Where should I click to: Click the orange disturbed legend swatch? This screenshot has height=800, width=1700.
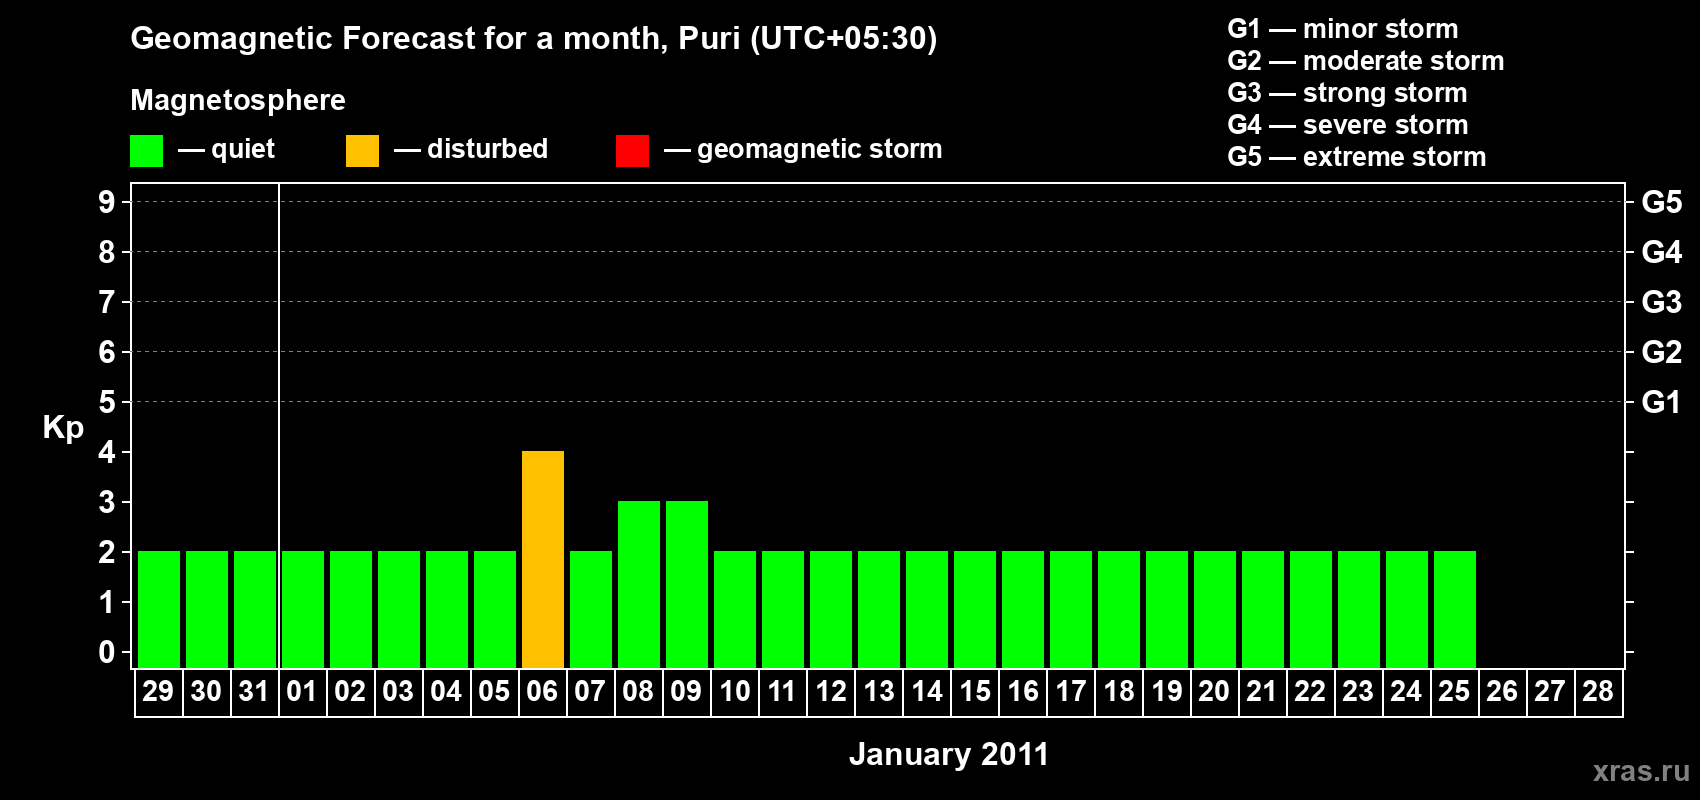(362, 151)
